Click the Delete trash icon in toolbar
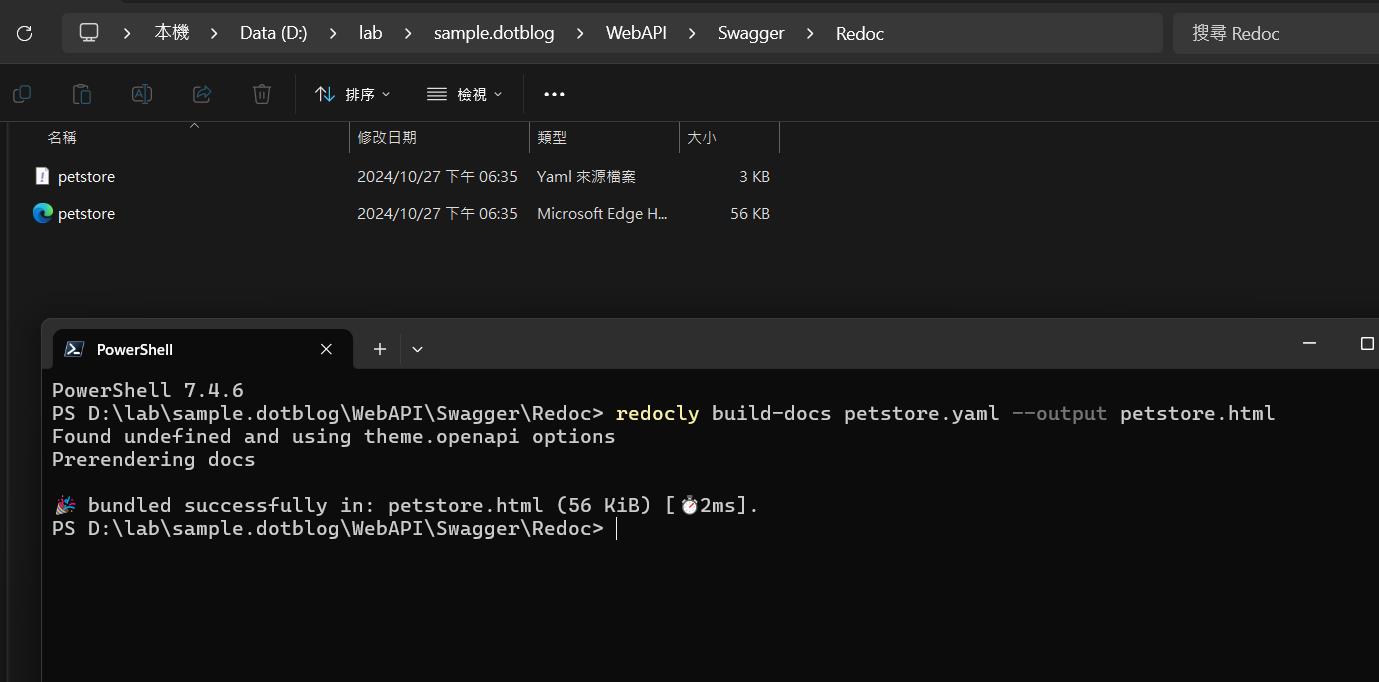The height and width of the screenshot is (682, 1379). (x=262, y=94)
